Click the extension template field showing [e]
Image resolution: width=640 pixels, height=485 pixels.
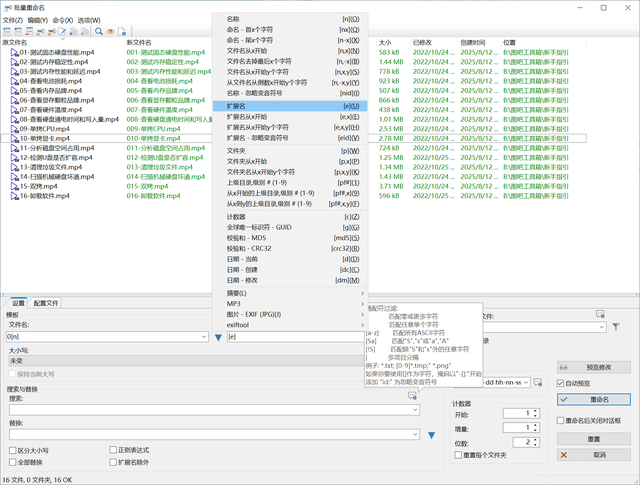[296, 337]
